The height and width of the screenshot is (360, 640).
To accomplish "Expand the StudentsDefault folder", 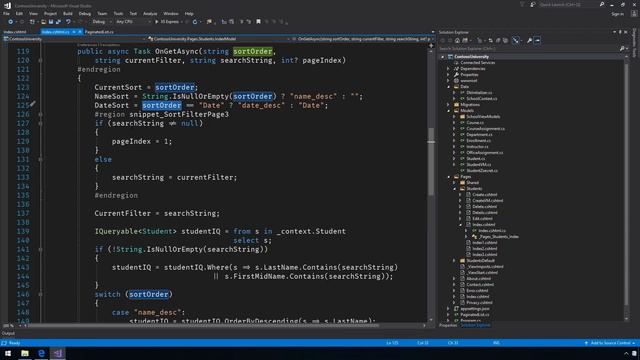I will point(454,260).
